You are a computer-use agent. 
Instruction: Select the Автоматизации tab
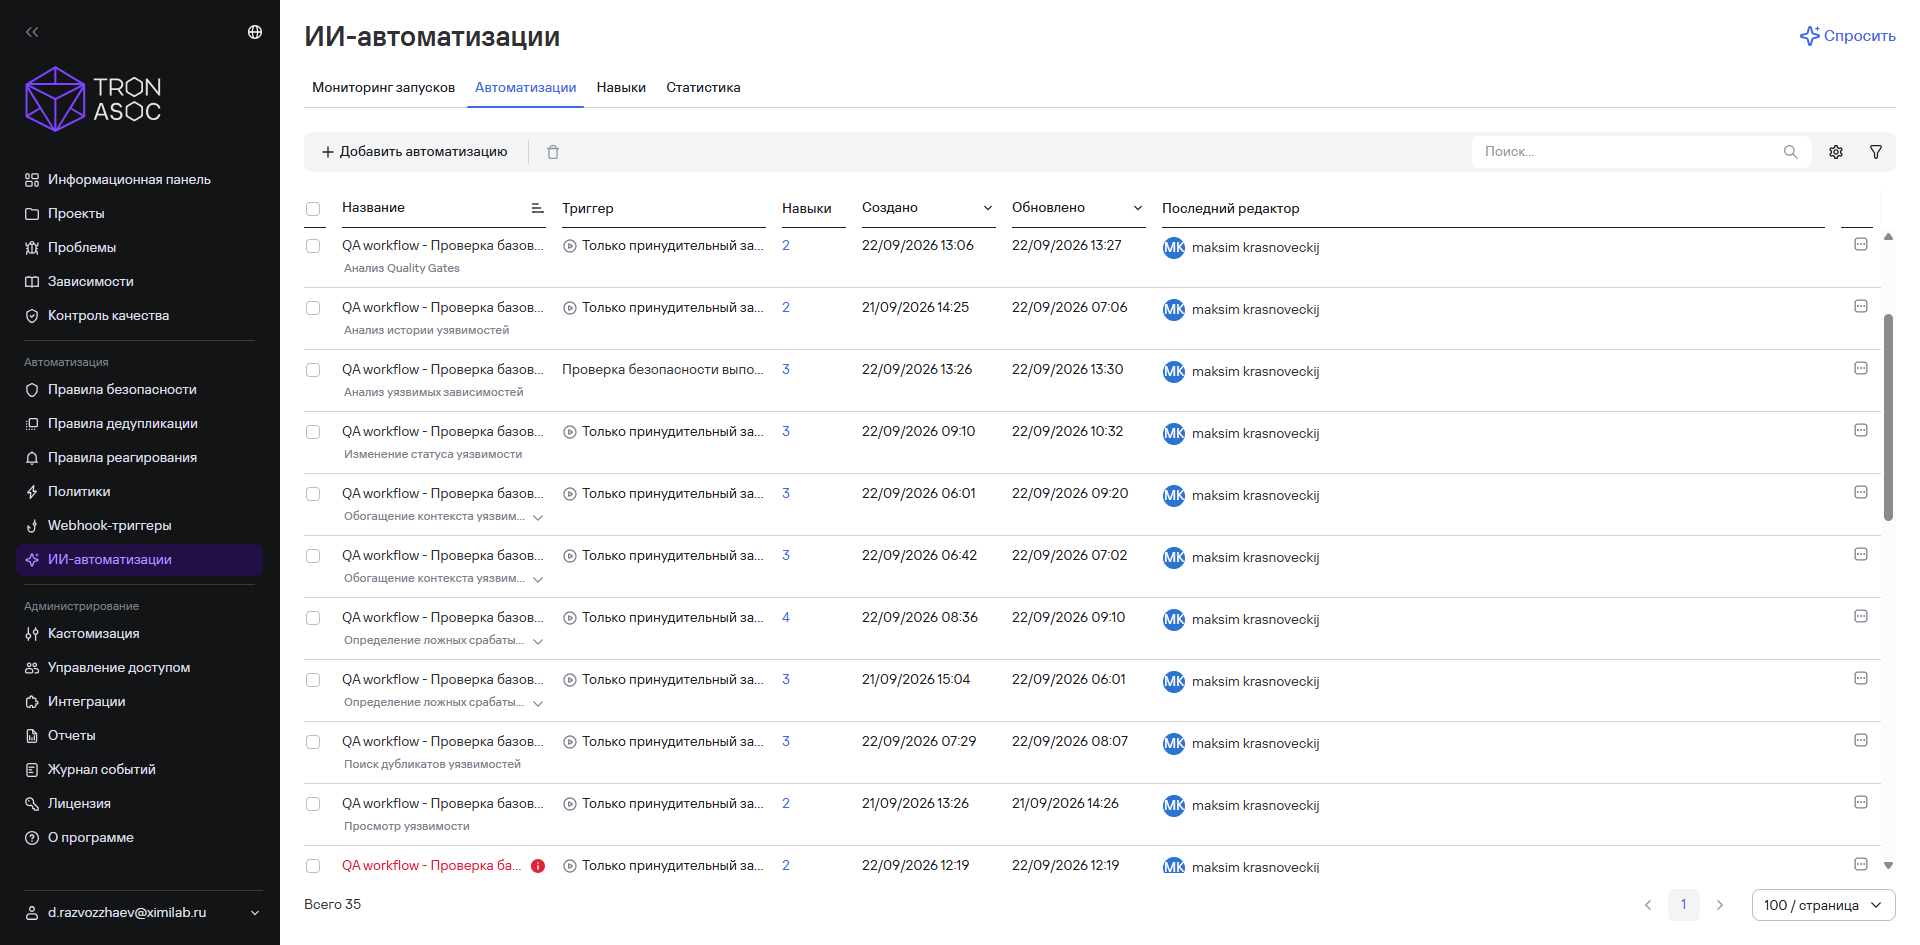click(x=525, y=88)
